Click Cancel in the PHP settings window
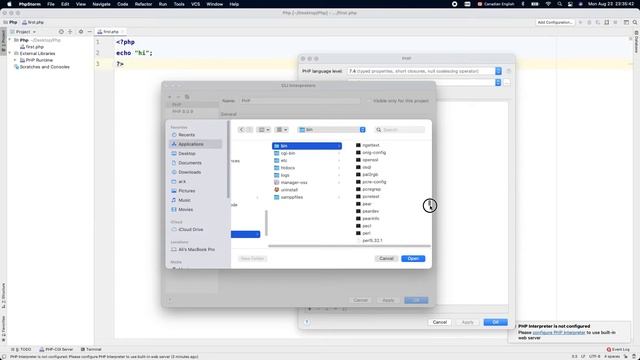 [440, 322]
